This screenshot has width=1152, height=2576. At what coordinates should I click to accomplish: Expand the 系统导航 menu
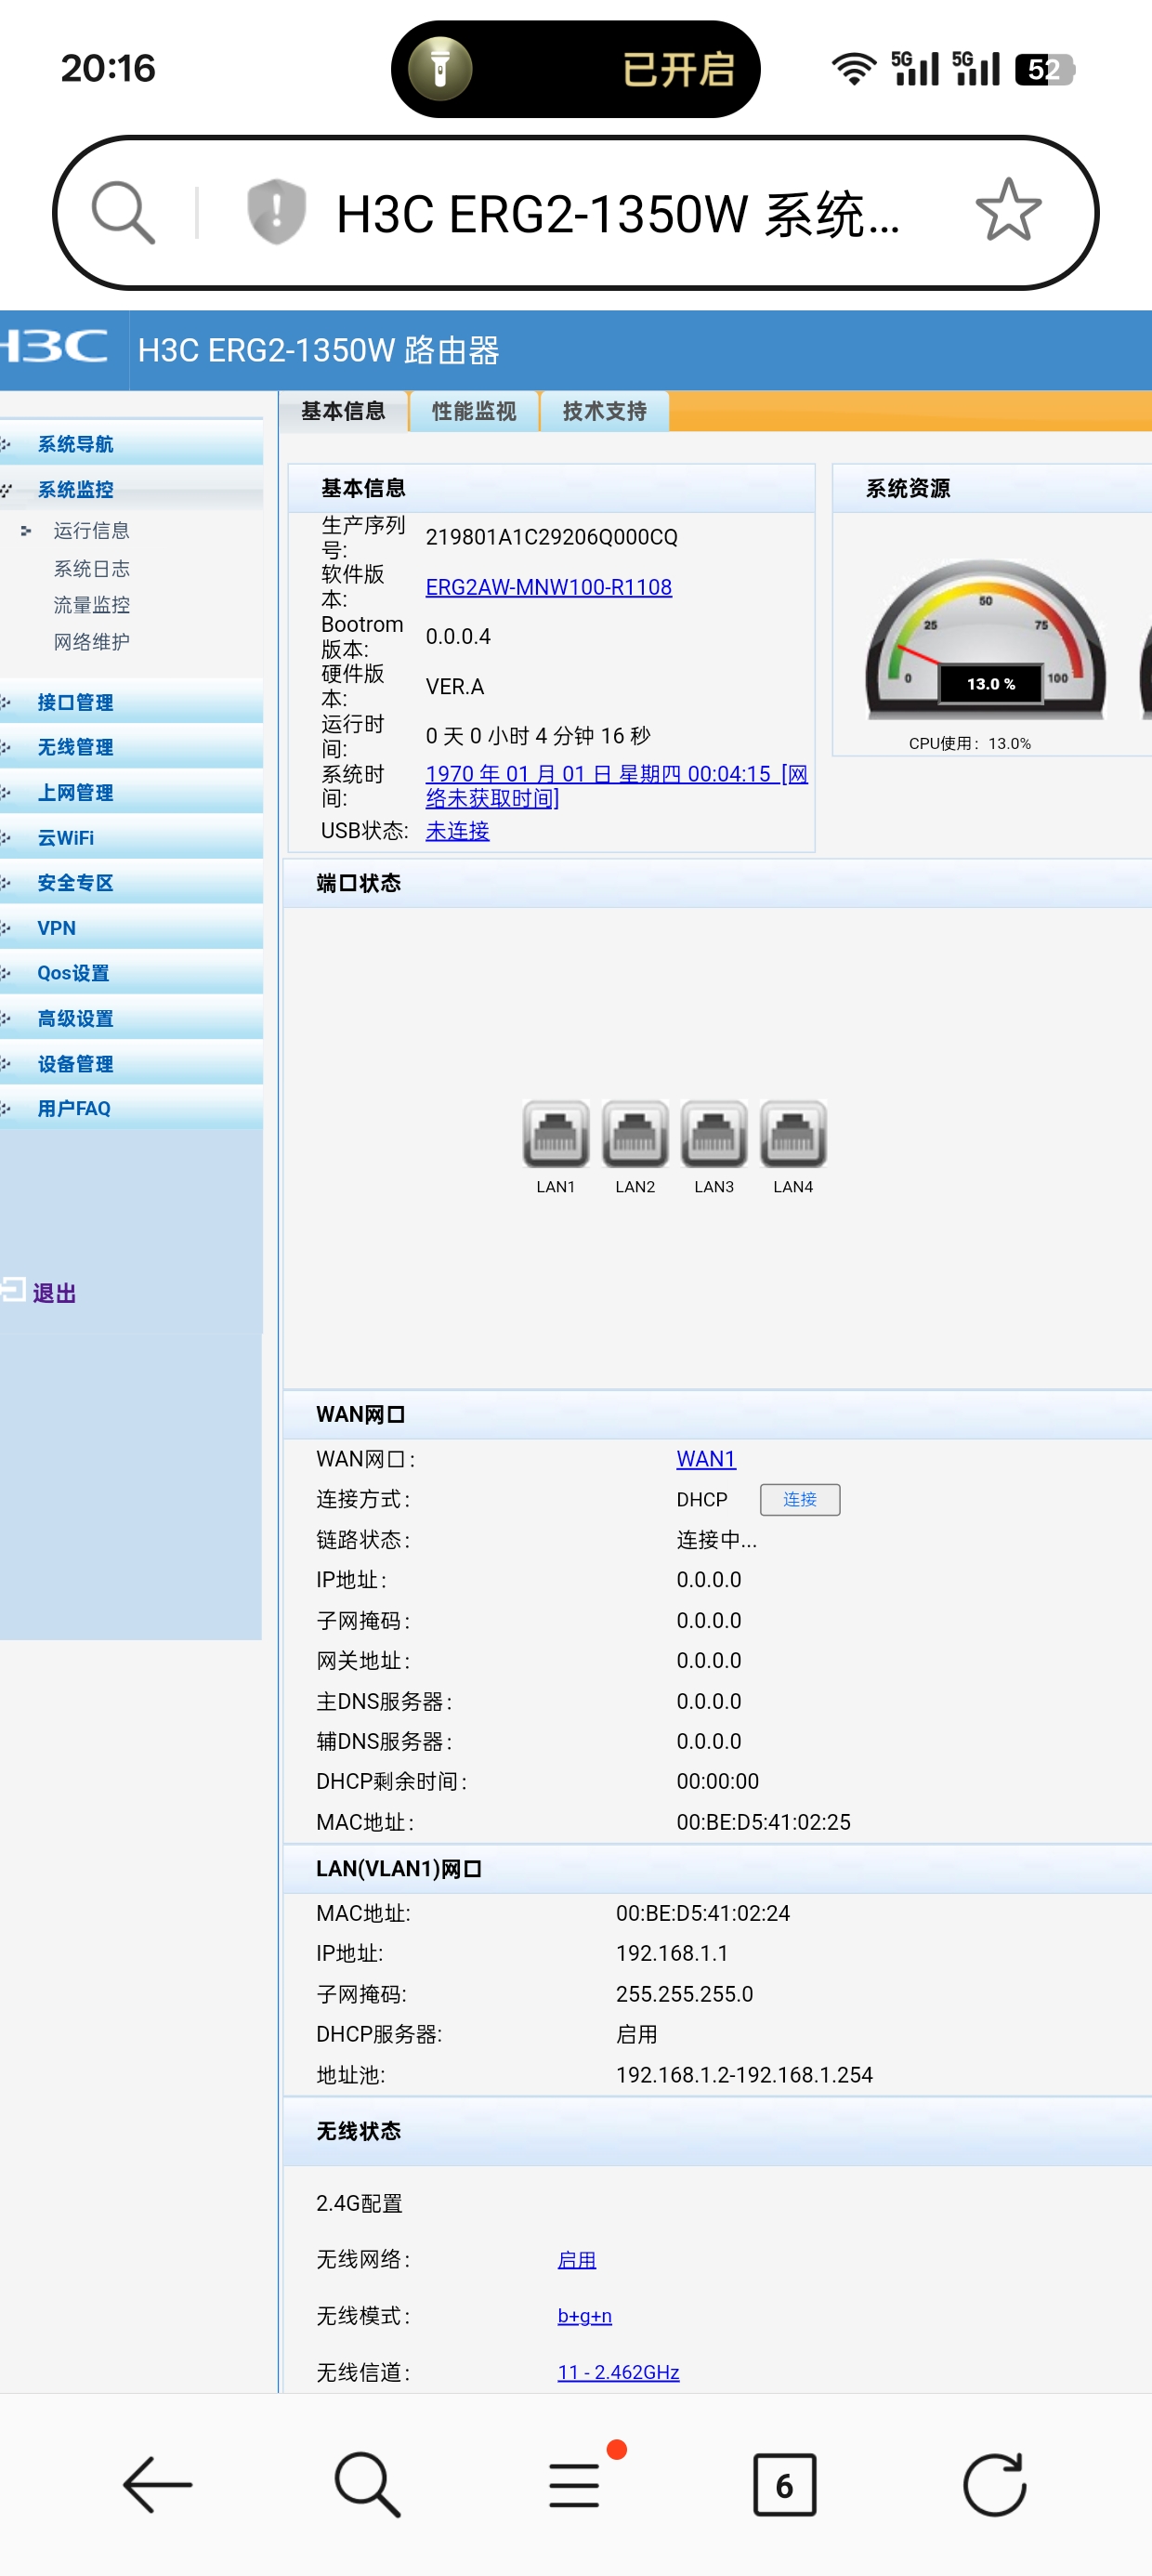tap(131, 444)
